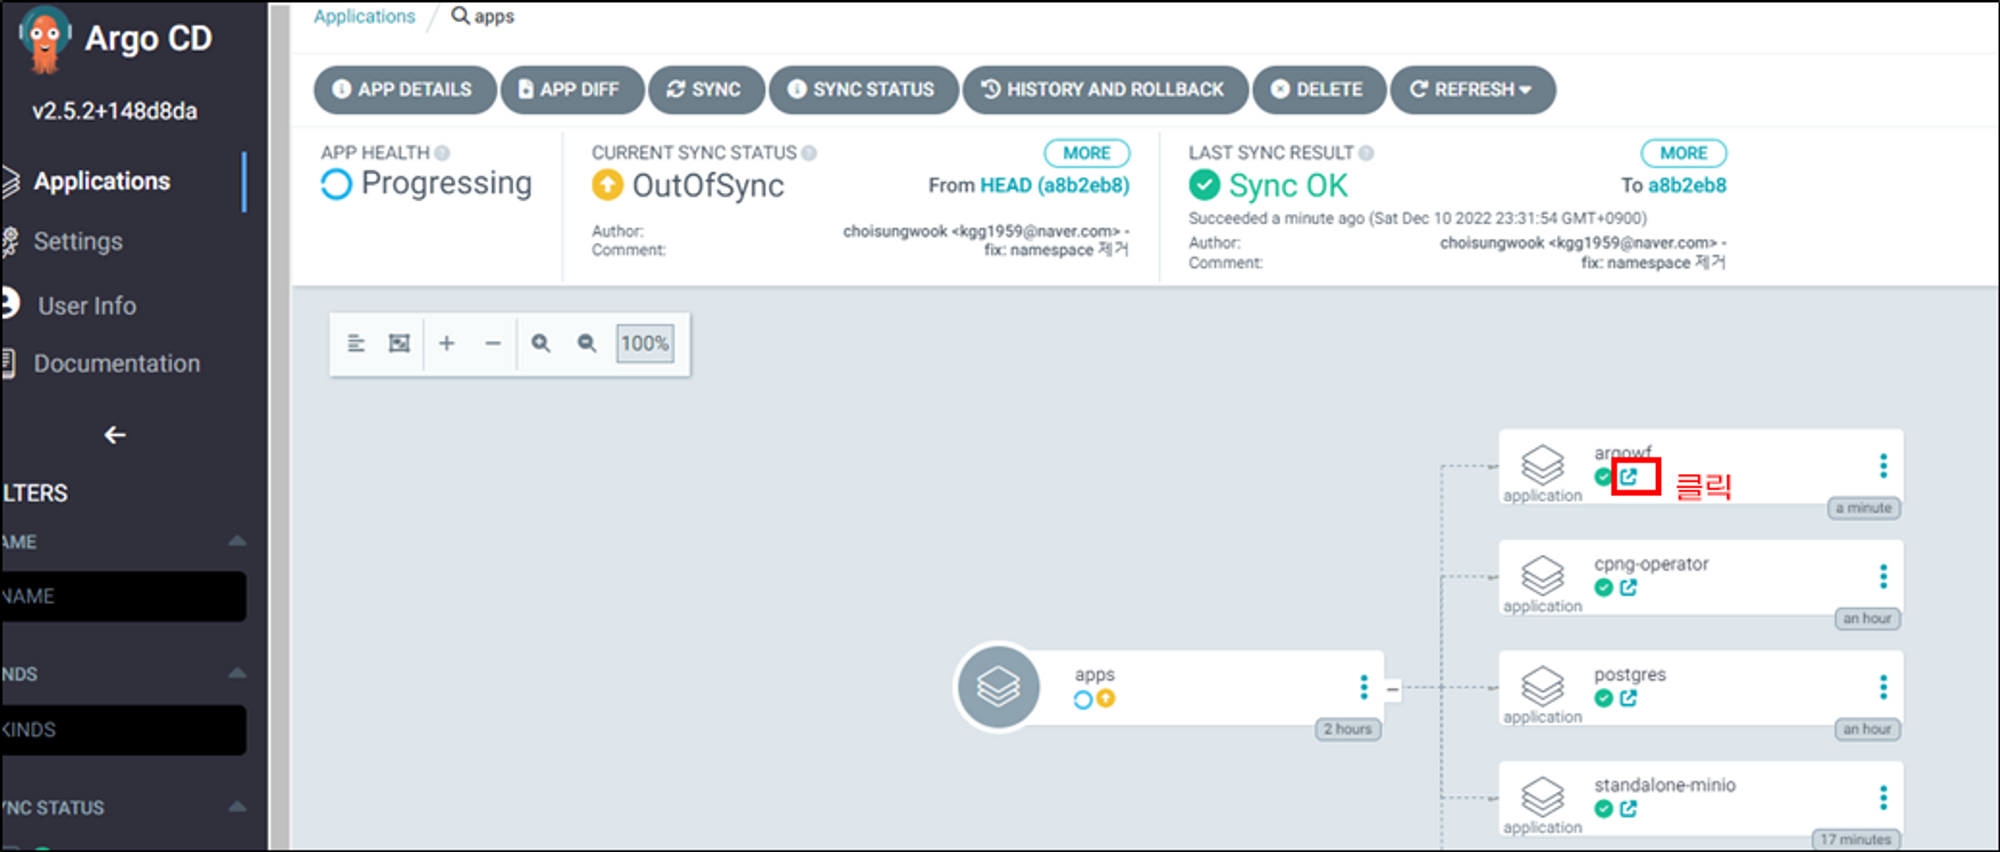Open Settings in the sidebar
Screen dimensions: 2000x852
pos(78,241)
